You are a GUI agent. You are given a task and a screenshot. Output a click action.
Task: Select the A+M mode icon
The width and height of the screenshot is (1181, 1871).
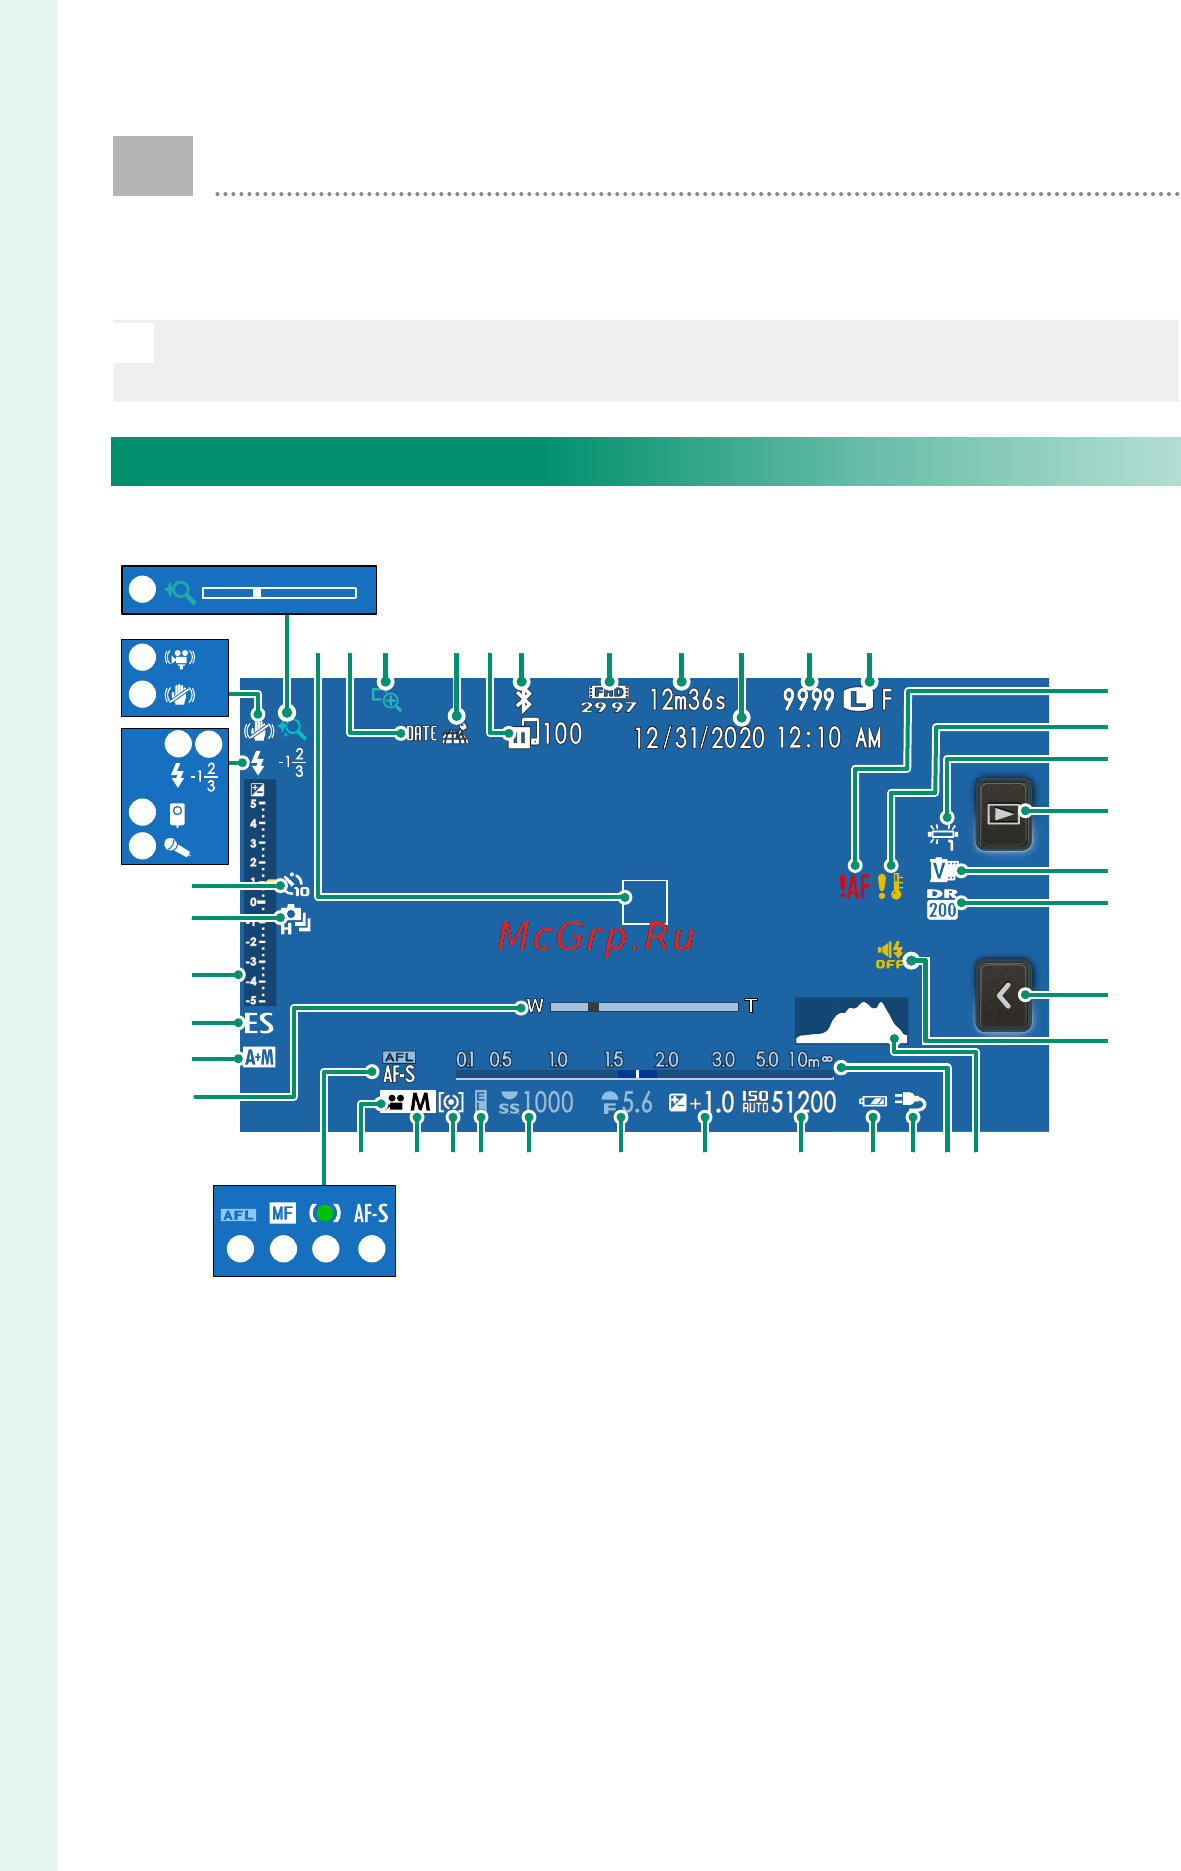point(259,1058)
